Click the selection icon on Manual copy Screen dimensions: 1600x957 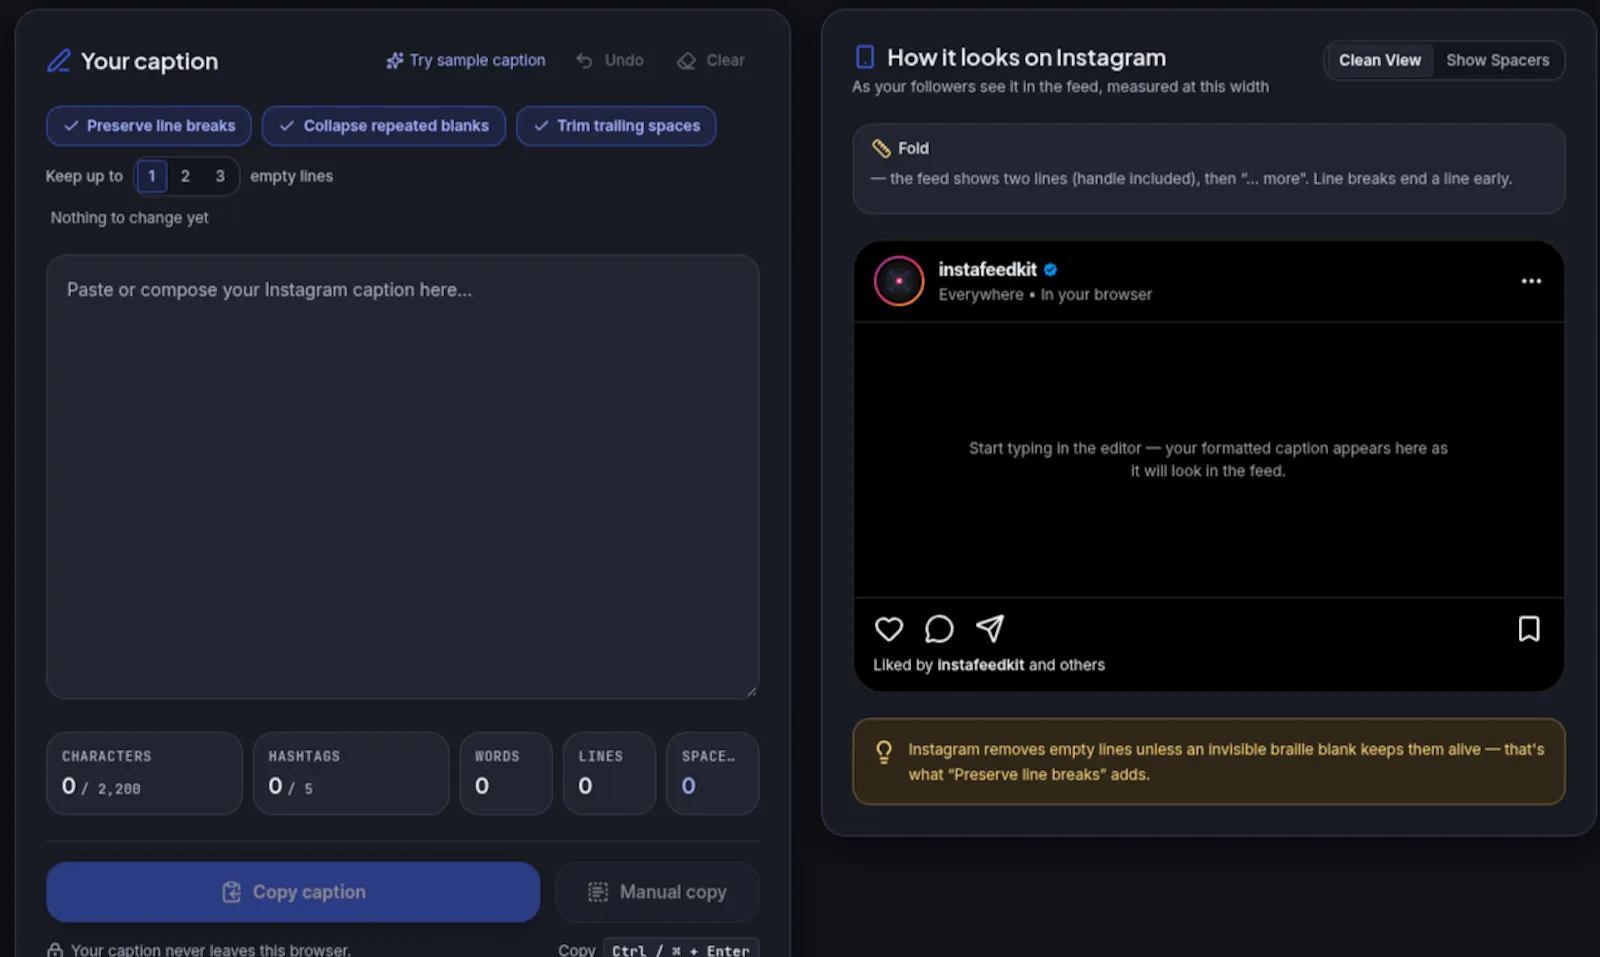598,892
